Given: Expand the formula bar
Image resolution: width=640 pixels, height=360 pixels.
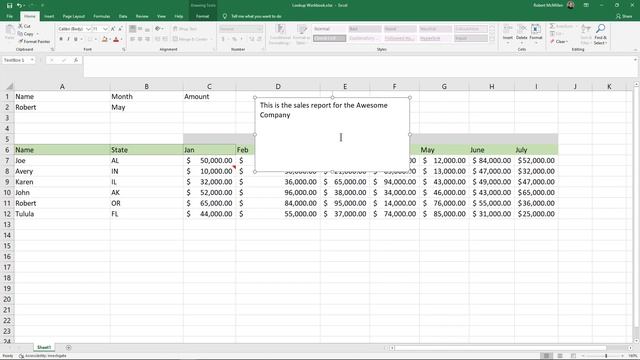Looking at the screenshot, I should (636, 60).
